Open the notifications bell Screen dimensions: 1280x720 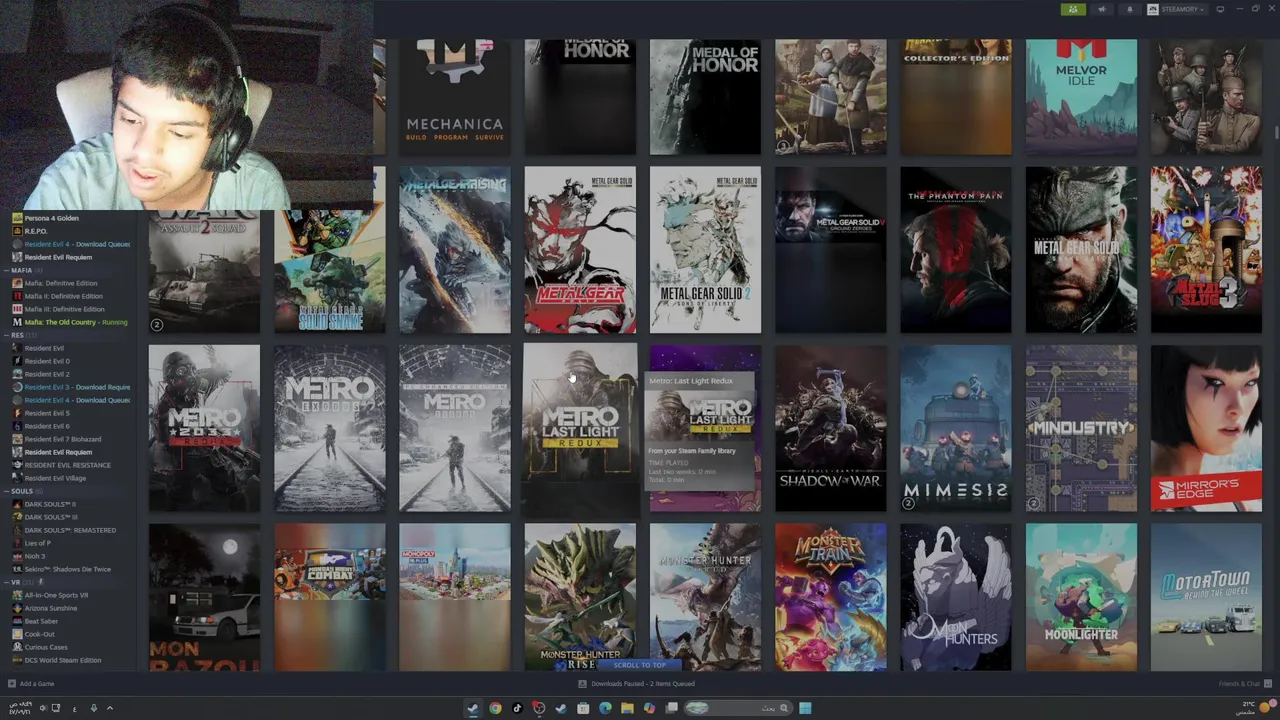click(1130, 9)
